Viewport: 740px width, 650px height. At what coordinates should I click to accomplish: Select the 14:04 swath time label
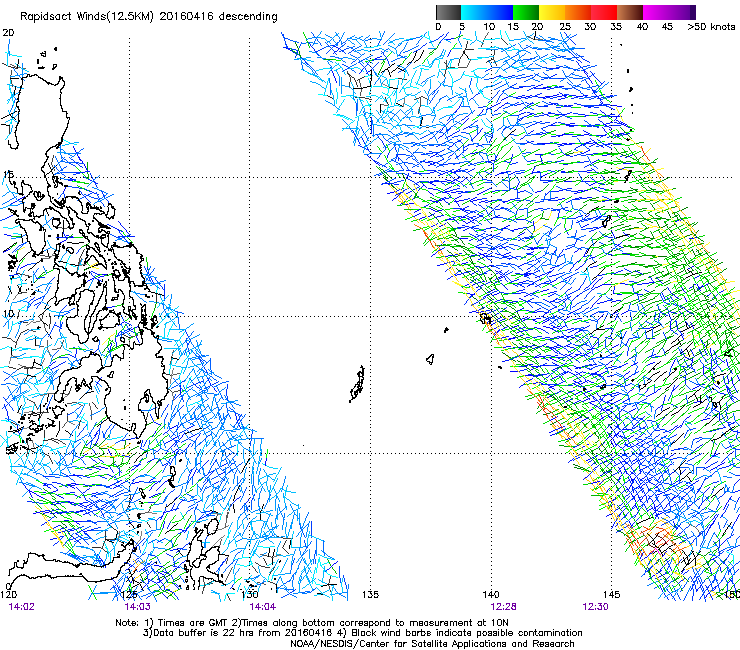point(263,607)
